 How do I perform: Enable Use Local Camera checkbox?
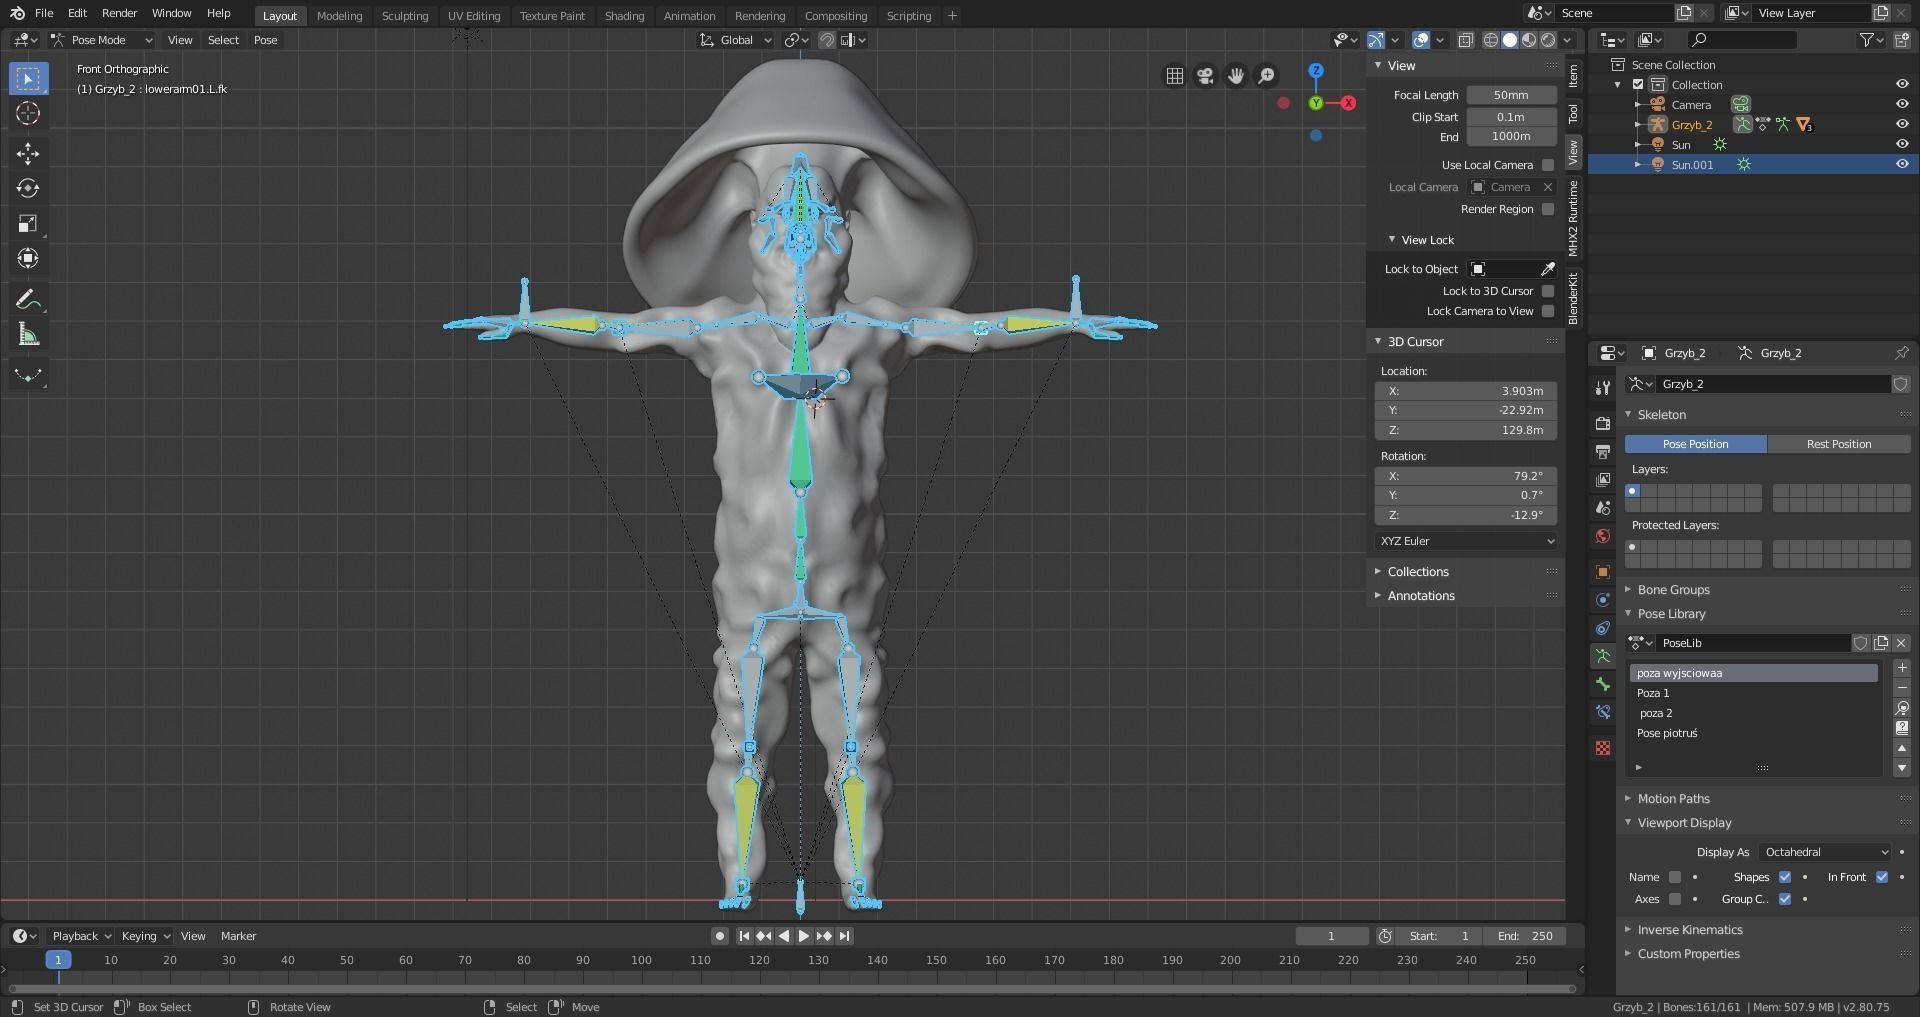tap(1548, 165)
